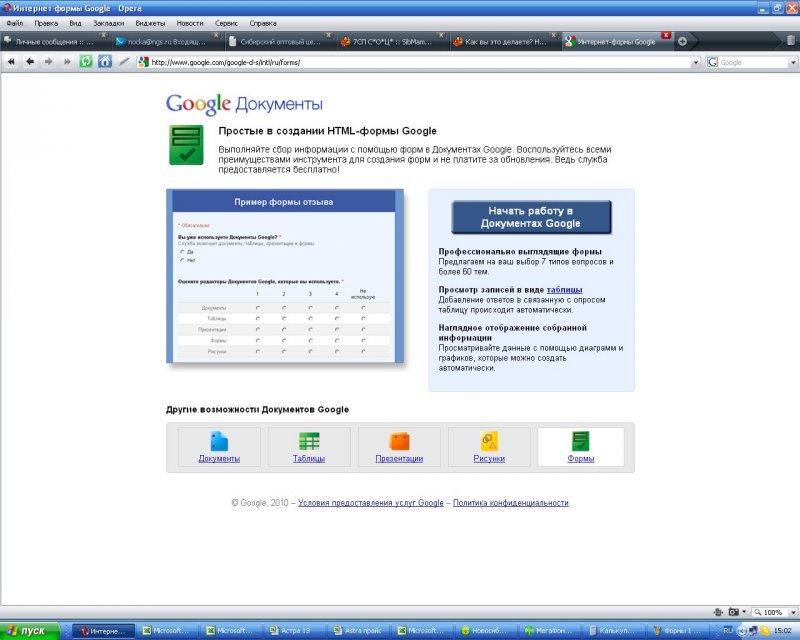Open the Справка menu

(263, 23)
